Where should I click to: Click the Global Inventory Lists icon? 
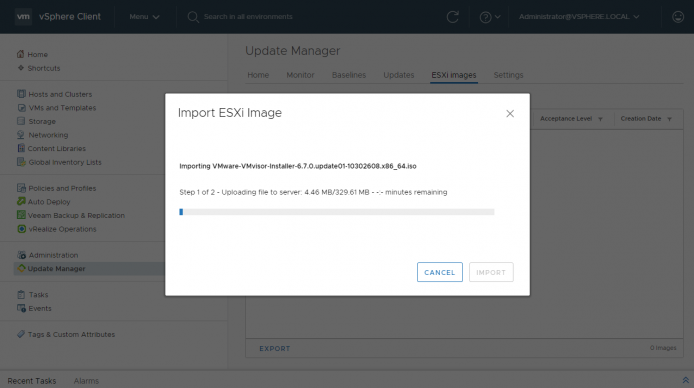[21, 162]
